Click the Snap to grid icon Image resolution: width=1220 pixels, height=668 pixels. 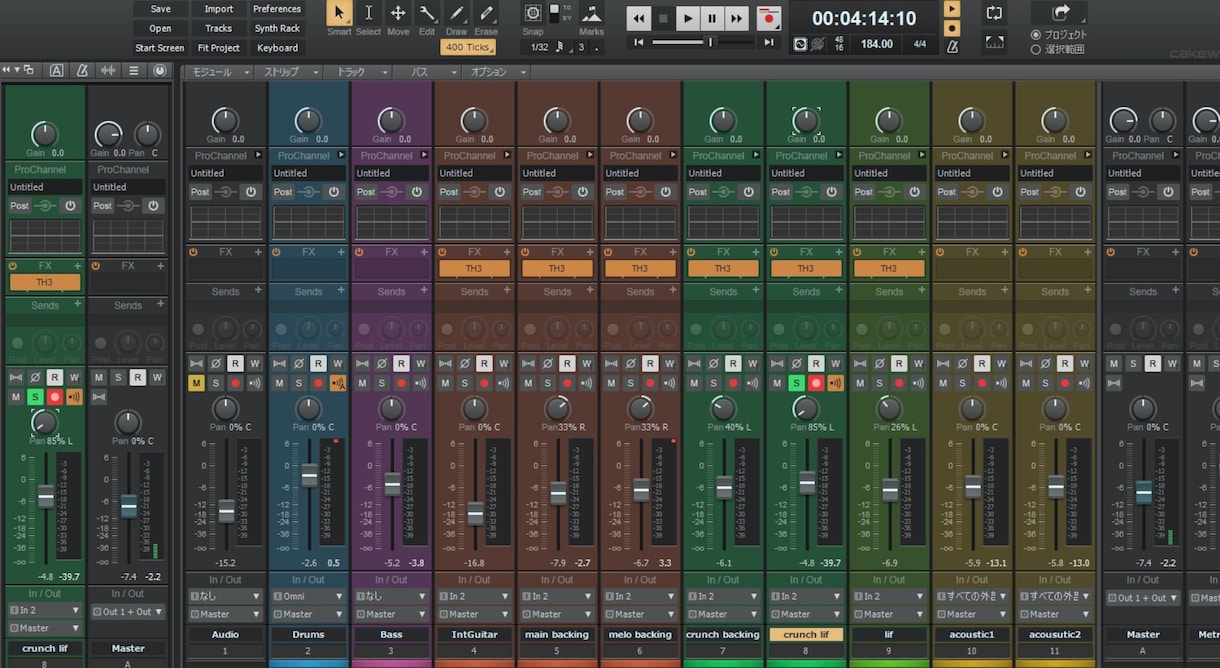coord(533,13)
